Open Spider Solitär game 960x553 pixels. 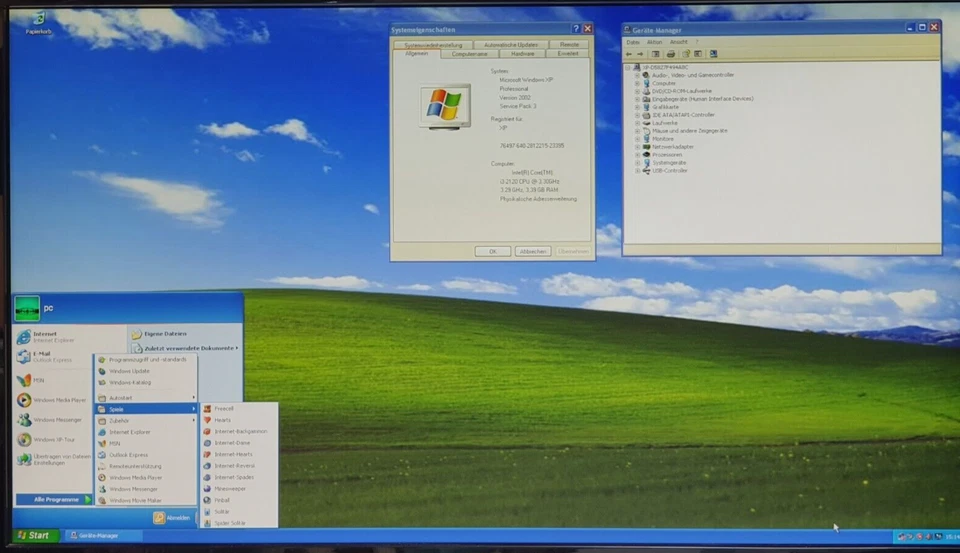click(239, 523)
